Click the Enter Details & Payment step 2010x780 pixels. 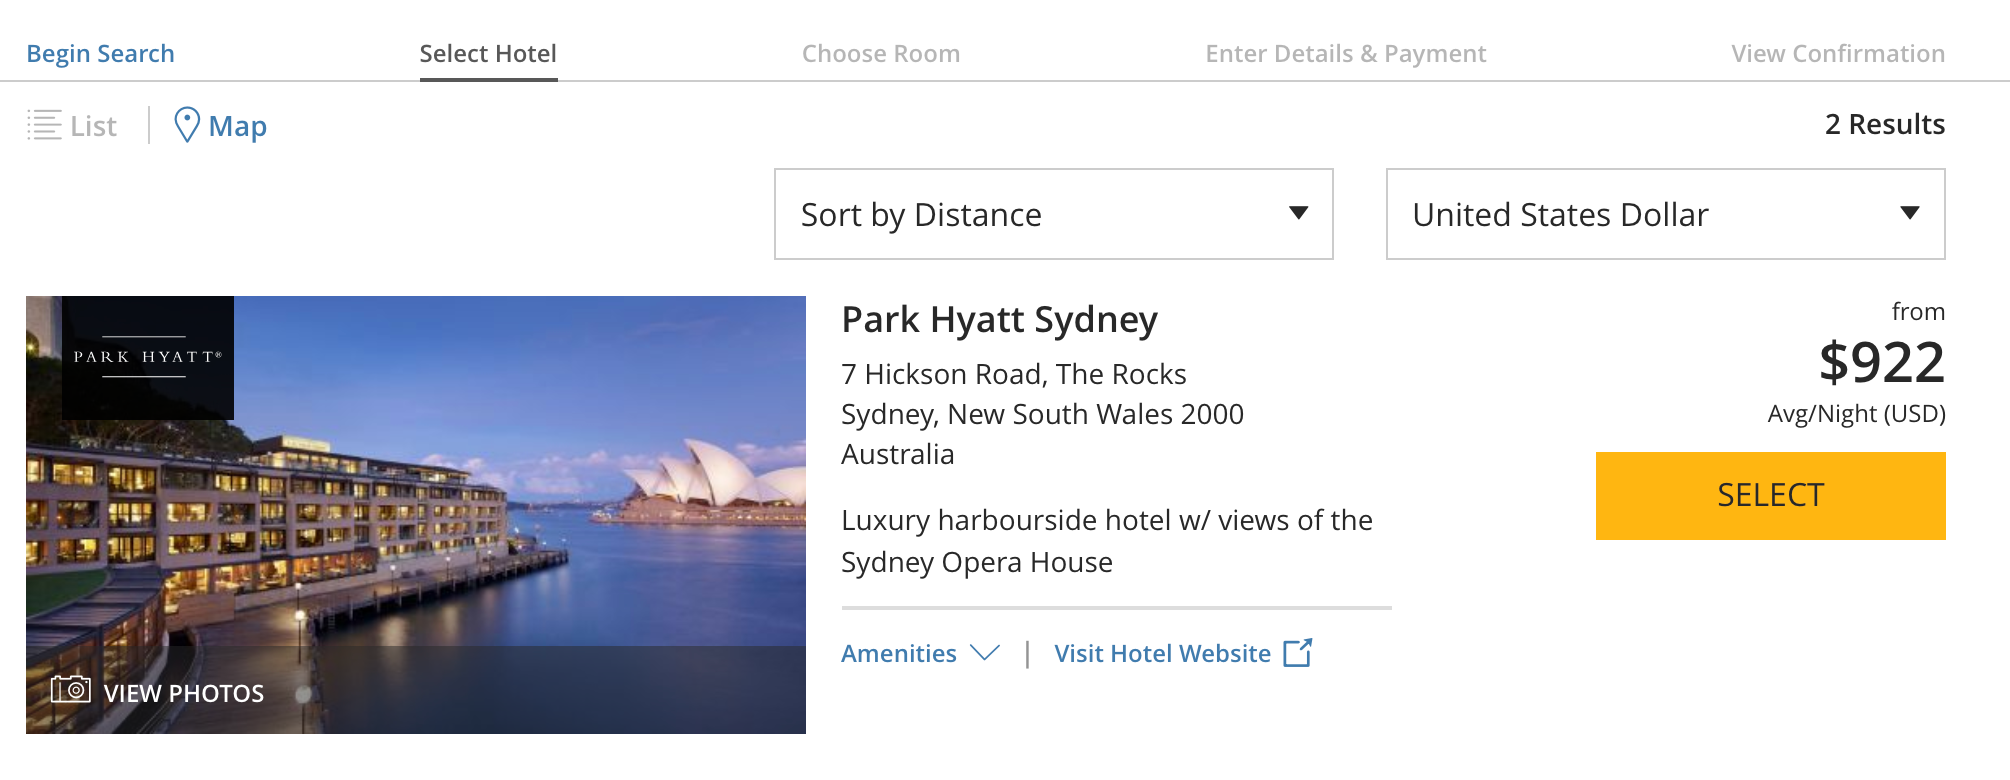coord(1346,54)
